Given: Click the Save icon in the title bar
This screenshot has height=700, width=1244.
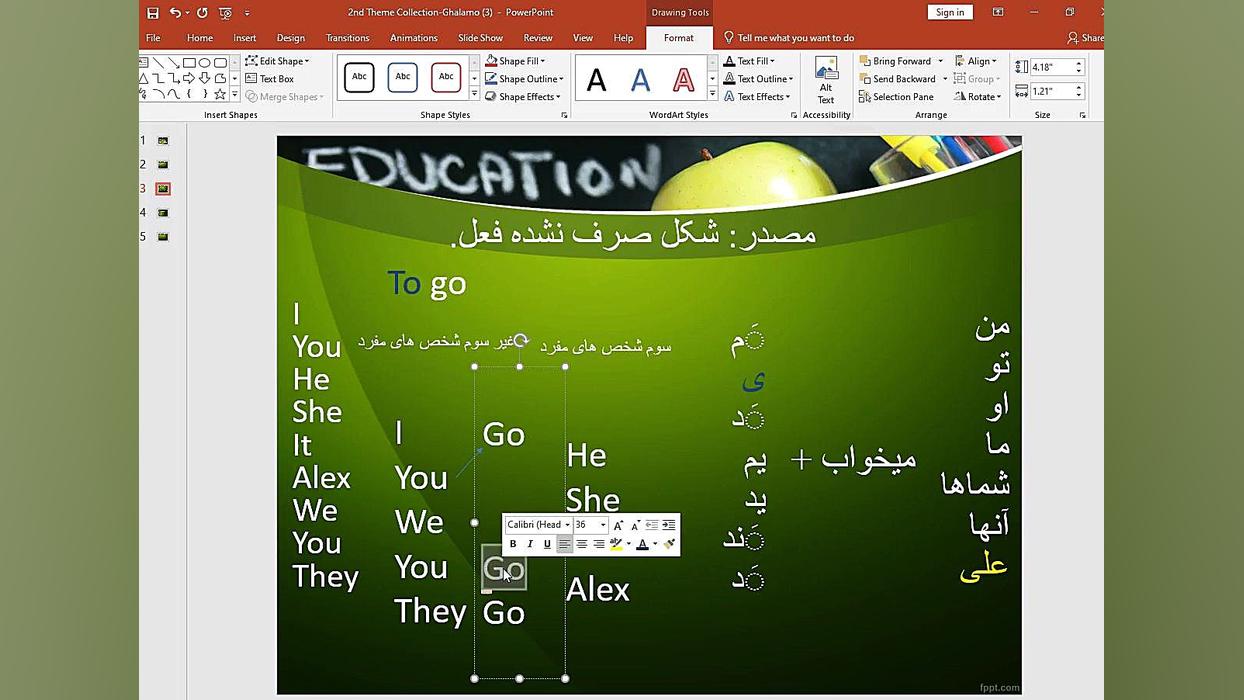Looking at the screenshot, I should pos(153,13).
